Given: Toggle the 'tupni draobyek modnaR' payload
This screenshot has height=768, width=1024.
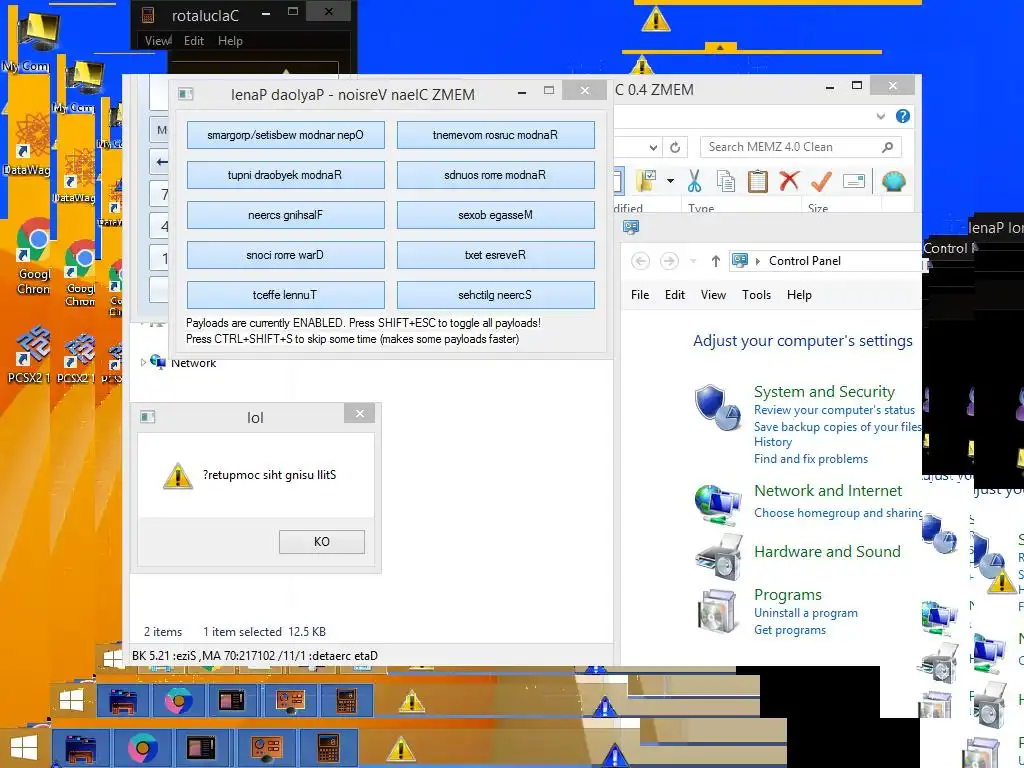Looking at the screenshot, I should 285,175.
